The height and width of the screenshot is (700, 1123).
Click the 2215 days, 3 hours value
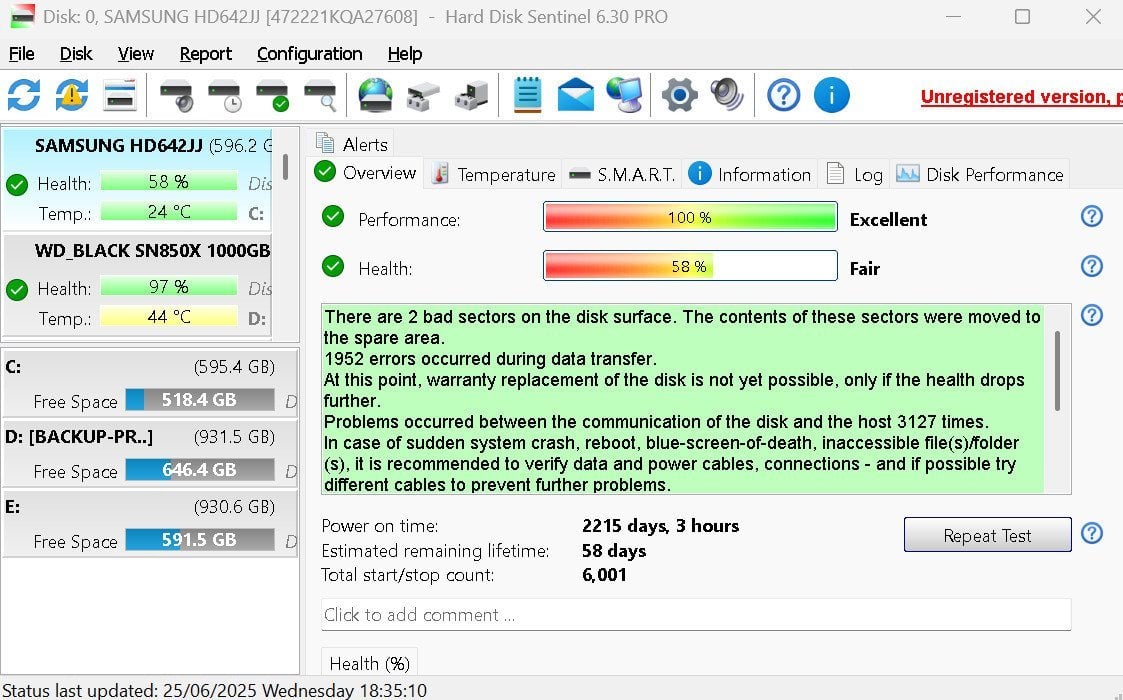pyautogui.click(x=660, y=526)
